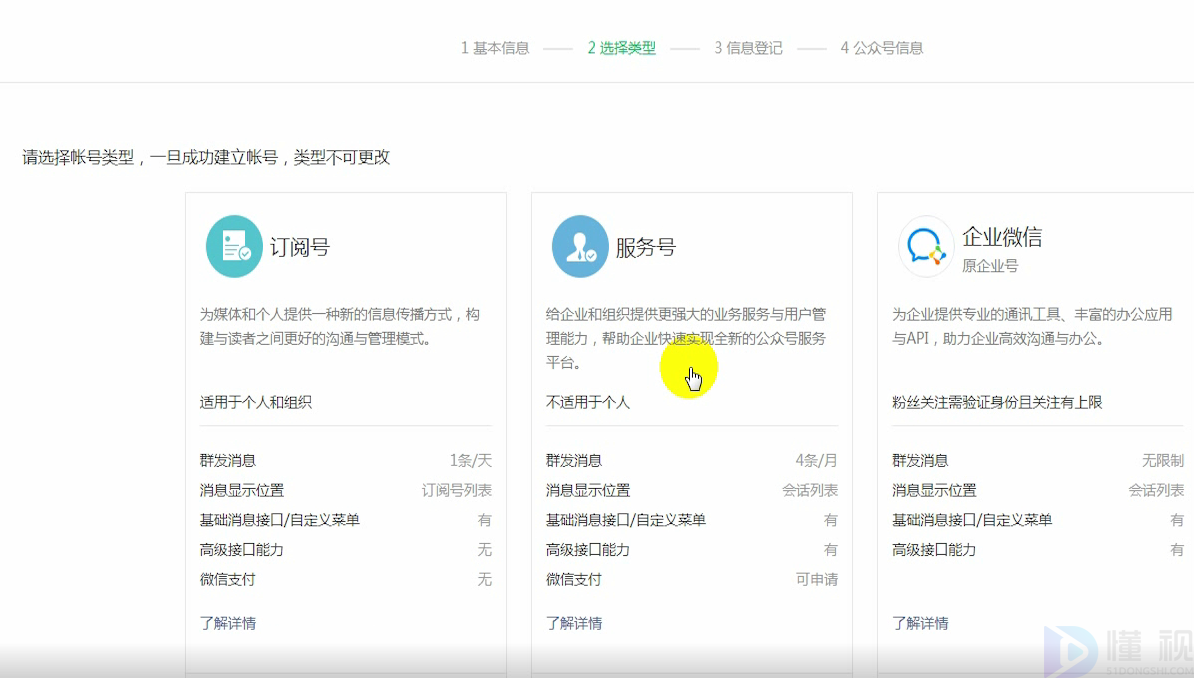Click the 订阅号列表 display position value
This screenshot has height=678, width=1194.
457,490
